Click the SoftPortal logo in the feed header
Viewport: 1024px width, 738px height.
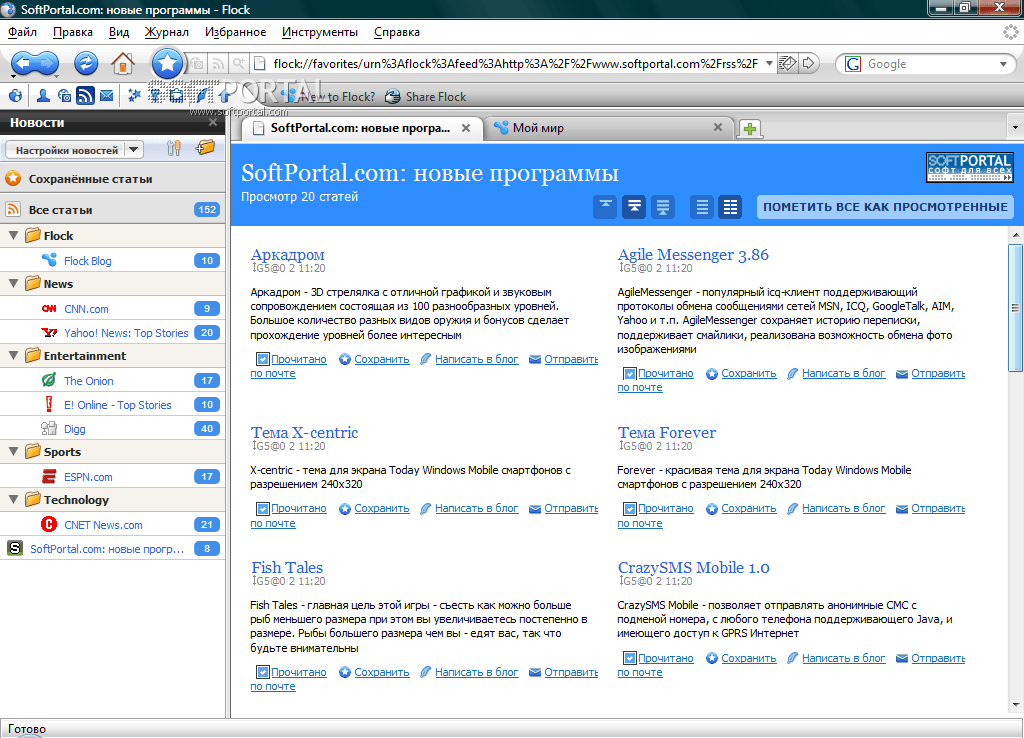pyautogui.click(x=970, y=167)
